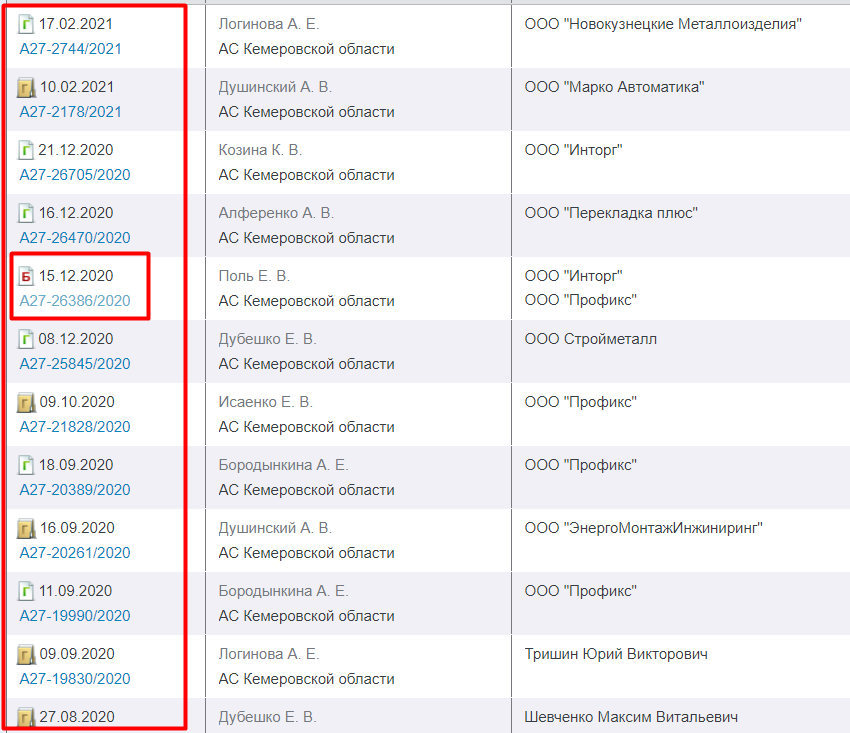
Task: Go to case А27-21828/2020
Action: tap(75, 427)
